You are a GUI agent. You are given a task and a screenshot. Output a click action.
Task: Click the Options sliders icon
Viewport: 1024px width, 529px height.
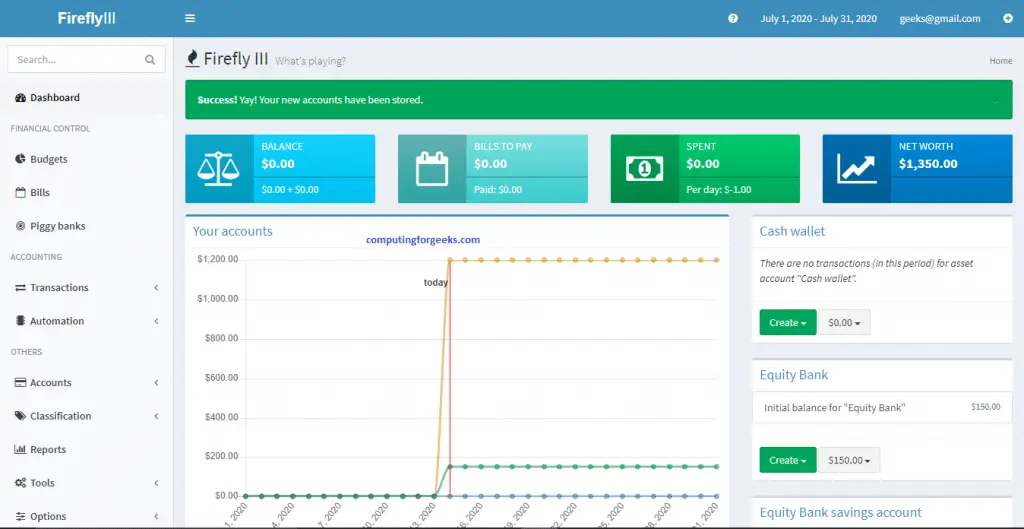click(x=20, y=517)
